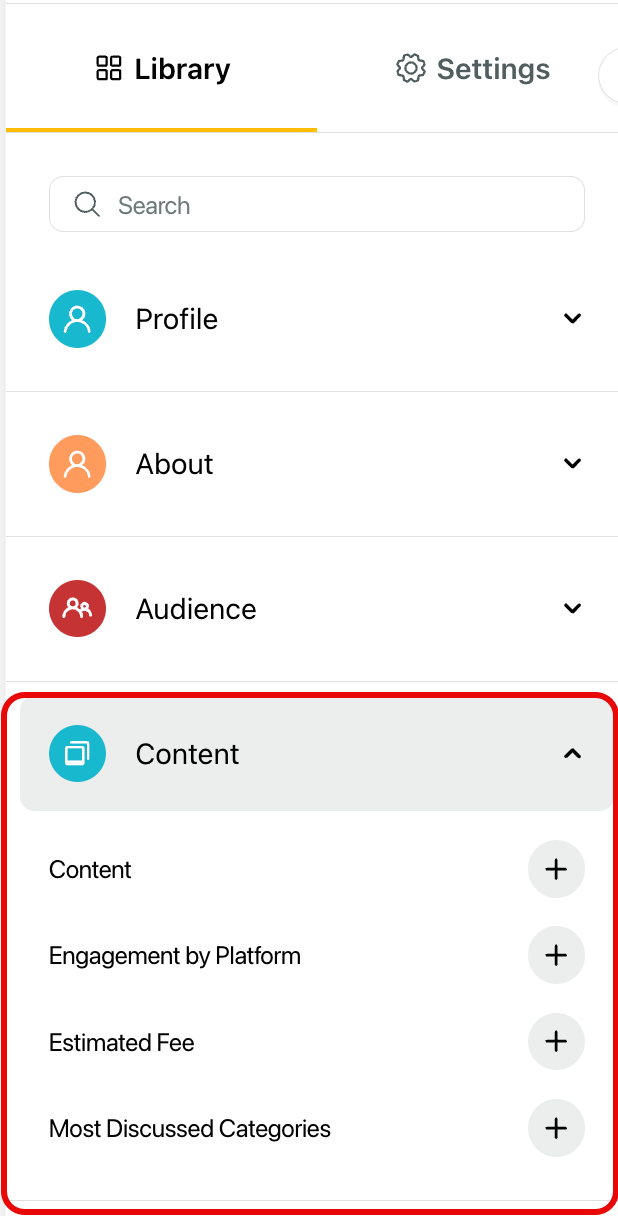Screen dimensions: 618x1216
Task: Collapse the Content section chevron
Action: tap(572, 754)
